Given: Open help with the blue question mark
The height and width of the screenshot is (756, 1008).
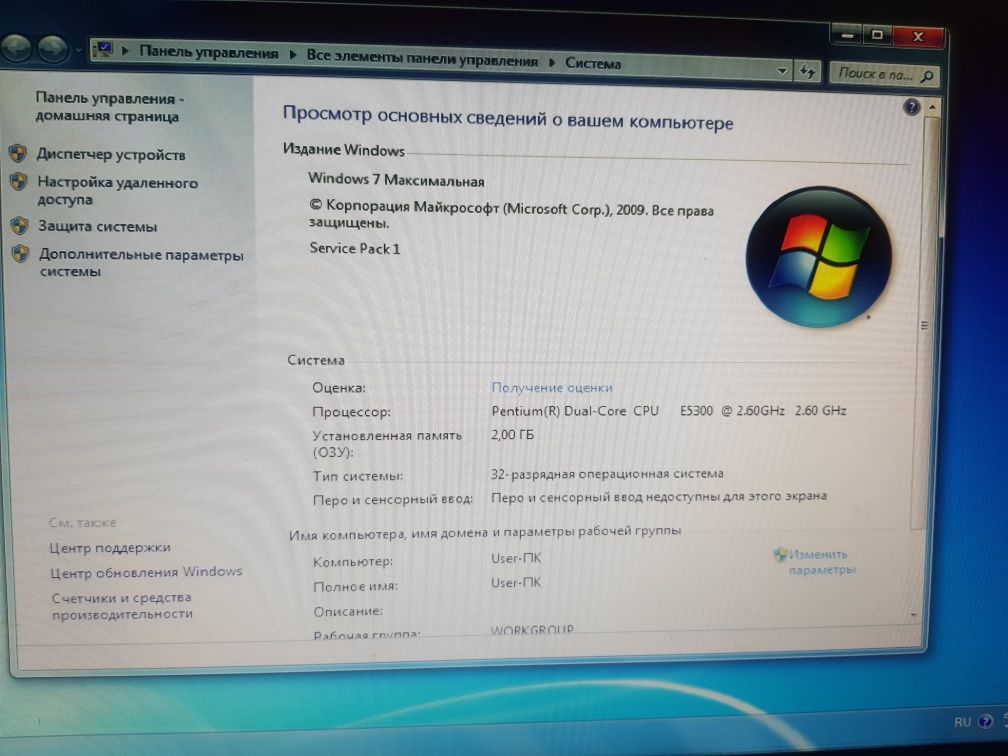Looking at the screenshot, I should point(911,107).
